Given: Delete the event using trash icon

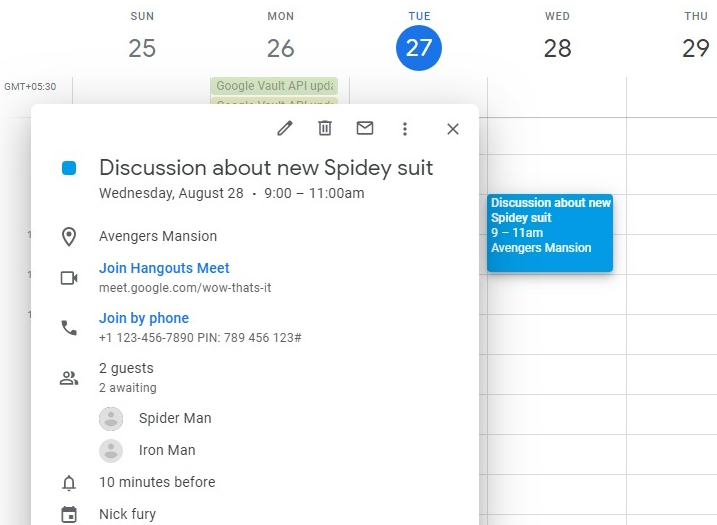Looking at the screenshot, I should coord(325,128).
